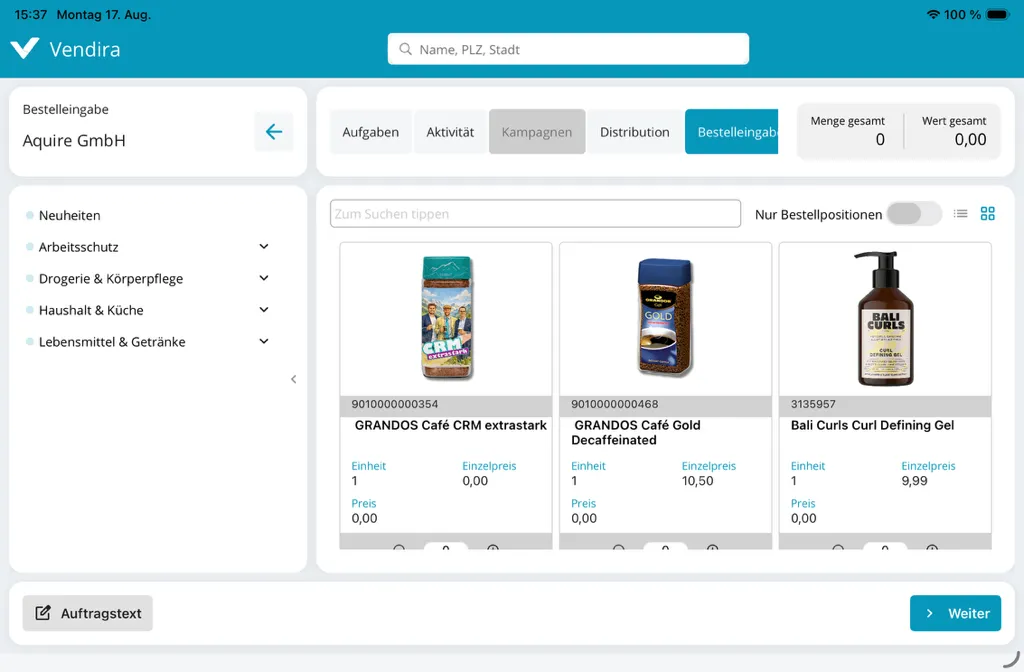Screen dimensions: 1024x672
Task: Collapse the category sidebar with the arrow
Action: point(293,379)
